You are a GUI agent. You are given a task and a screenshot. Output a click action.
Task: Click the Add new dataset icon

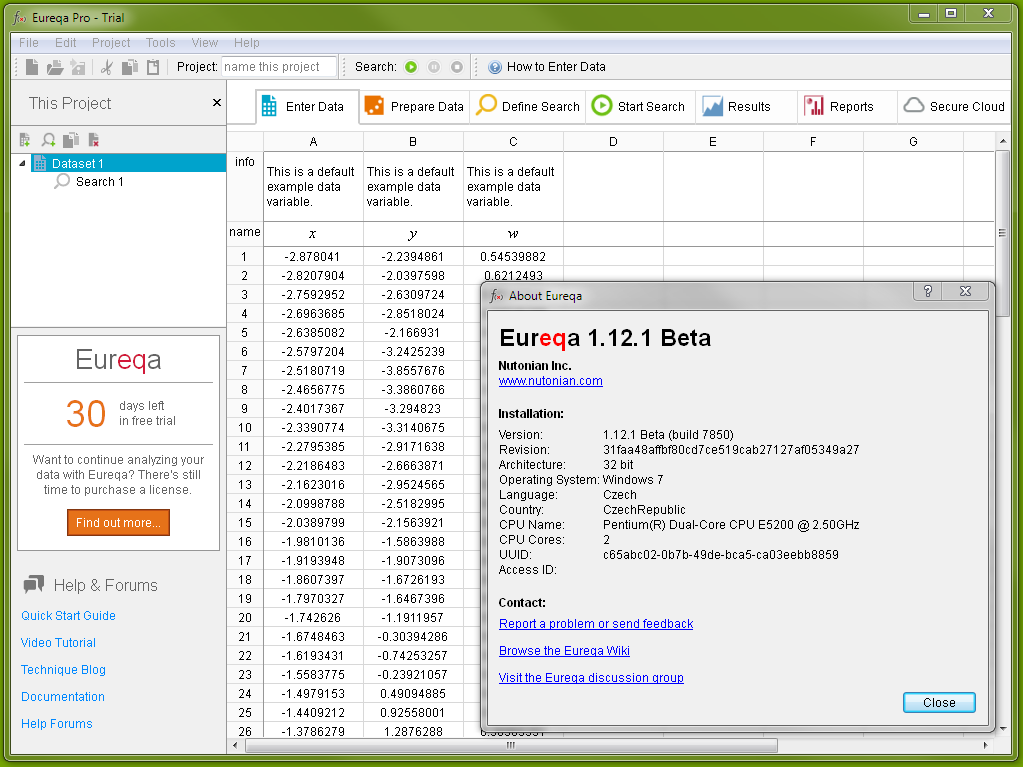point(26,140)
